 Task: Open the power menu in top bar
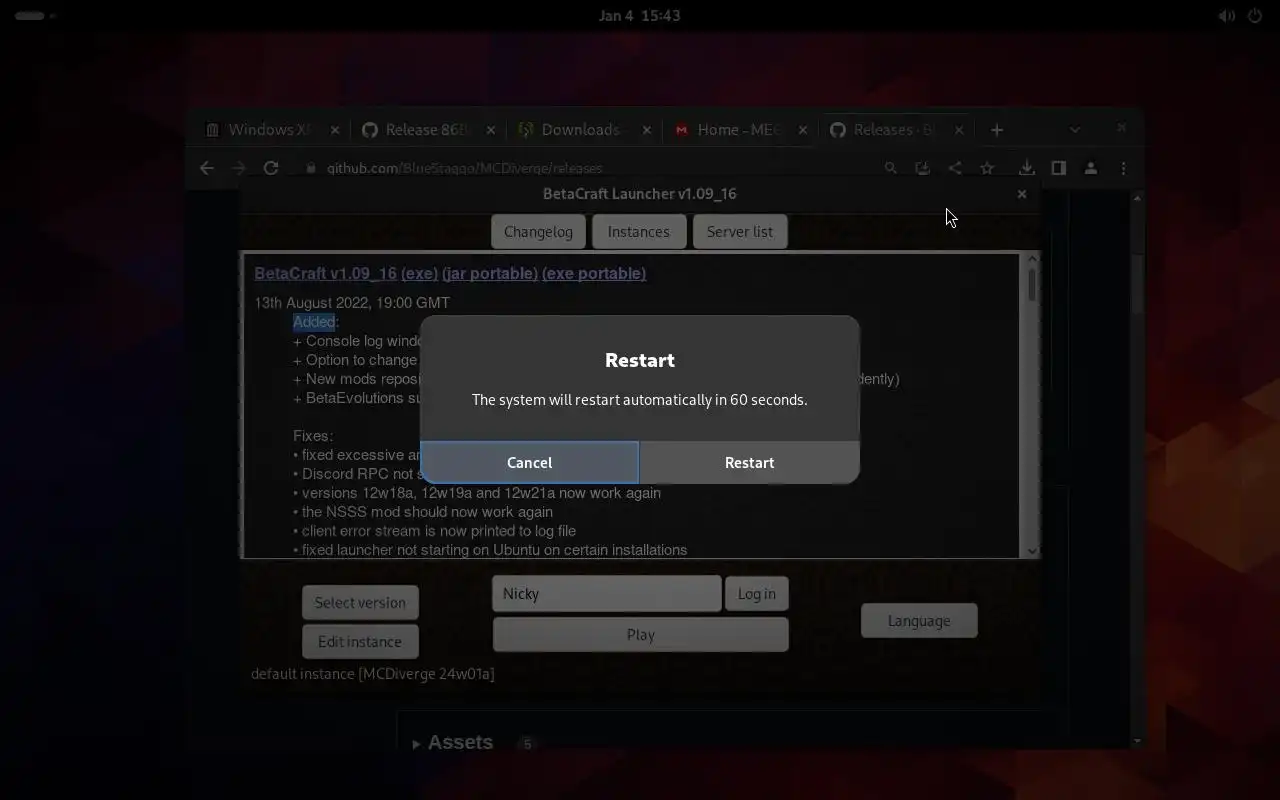point(1256,15)
